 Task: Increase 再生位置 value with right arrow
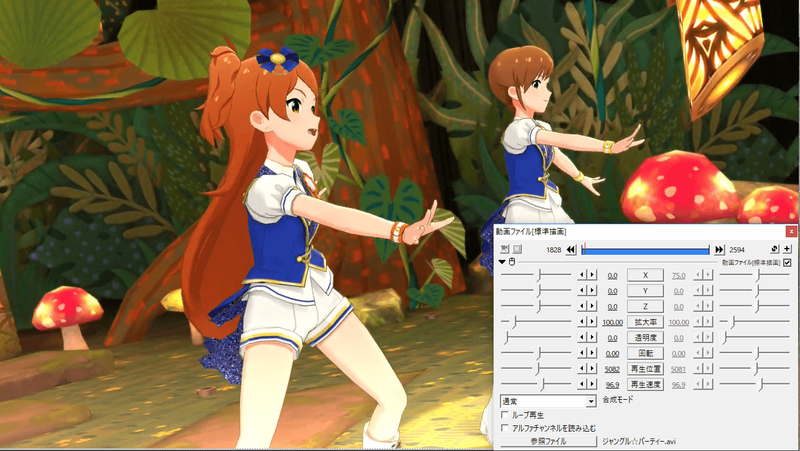coord(592,368)
